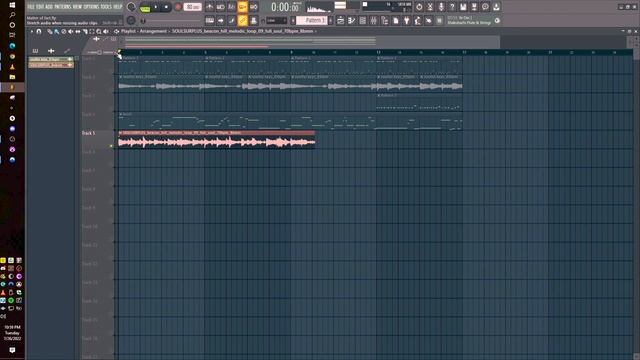Open the EDIT menu
640x360 pixels.
coord(40,7)
